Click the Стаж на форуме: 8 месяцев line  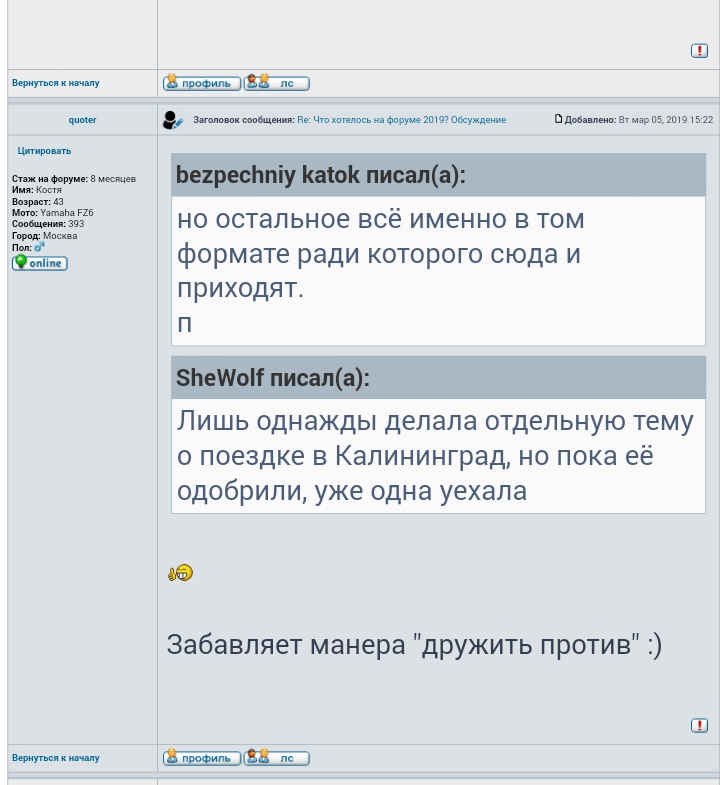74,179
